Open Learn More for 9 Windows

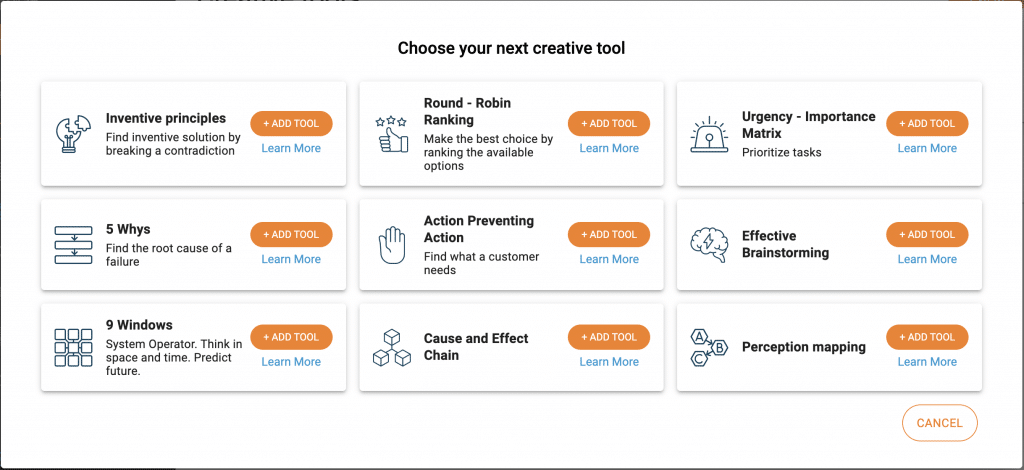pyautogui.click(x=291, y=362)
